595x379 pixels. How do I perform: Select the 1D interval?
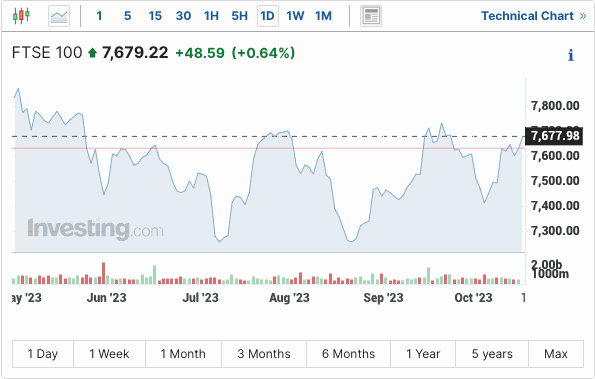pyautogui.click(x=268, y=16)
